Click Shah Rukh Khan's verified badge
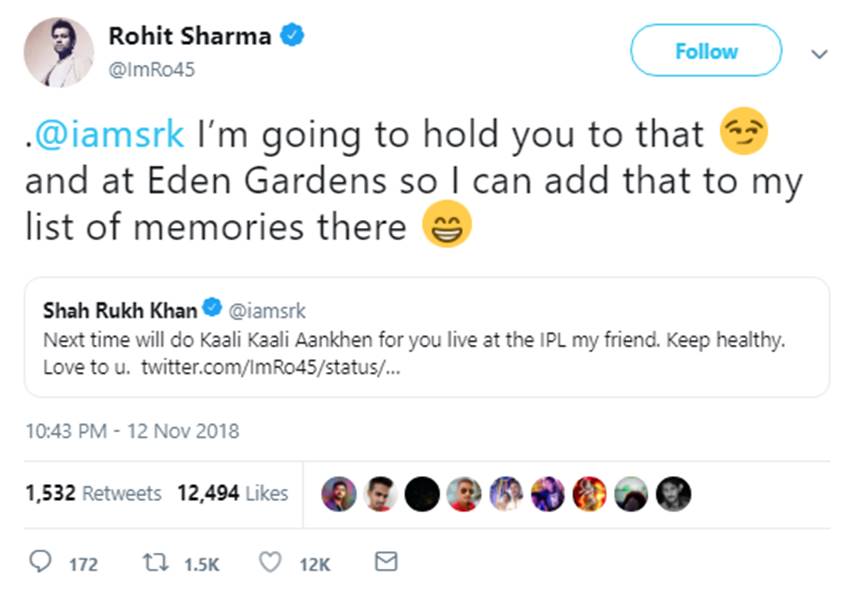 [211, 308]
